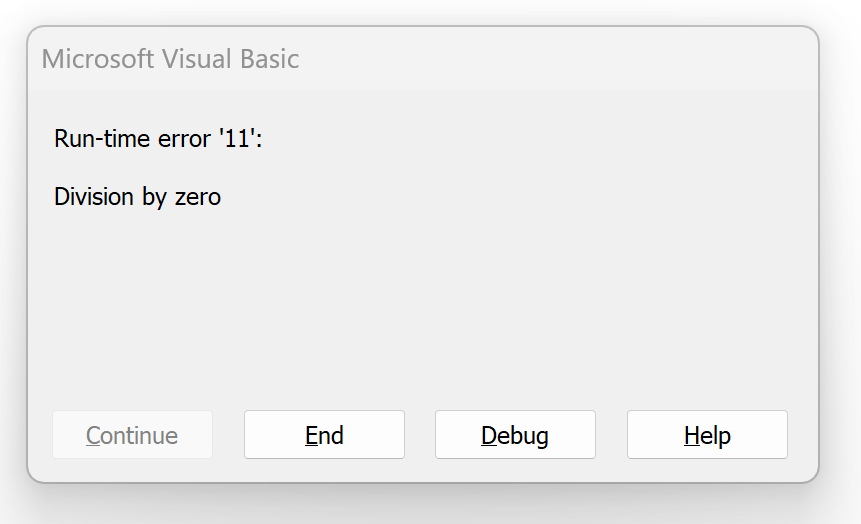
Task: Click the "Run-time error '11':" text
Action: pyautogui.click(x=158, y=138)
